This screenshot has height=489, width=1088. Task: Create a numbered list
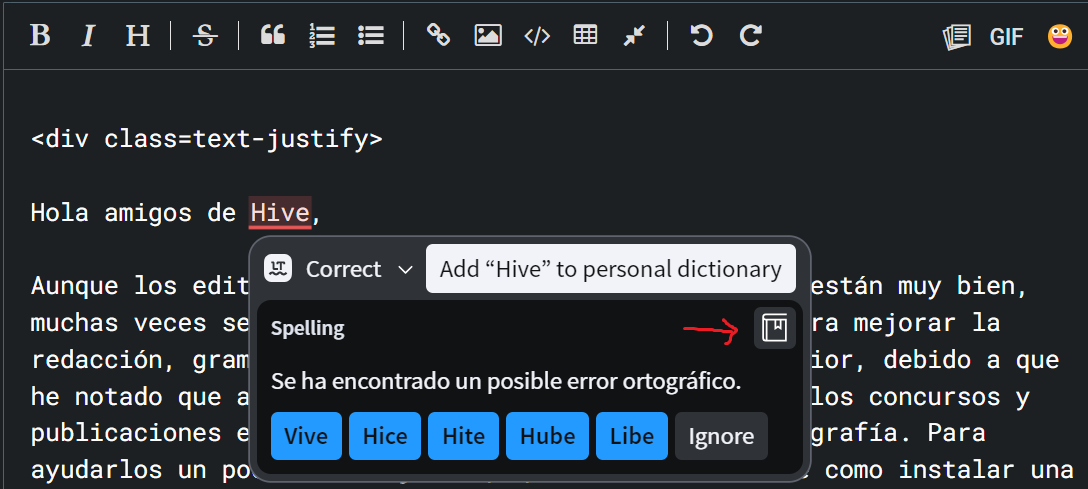tap(322, 35)
